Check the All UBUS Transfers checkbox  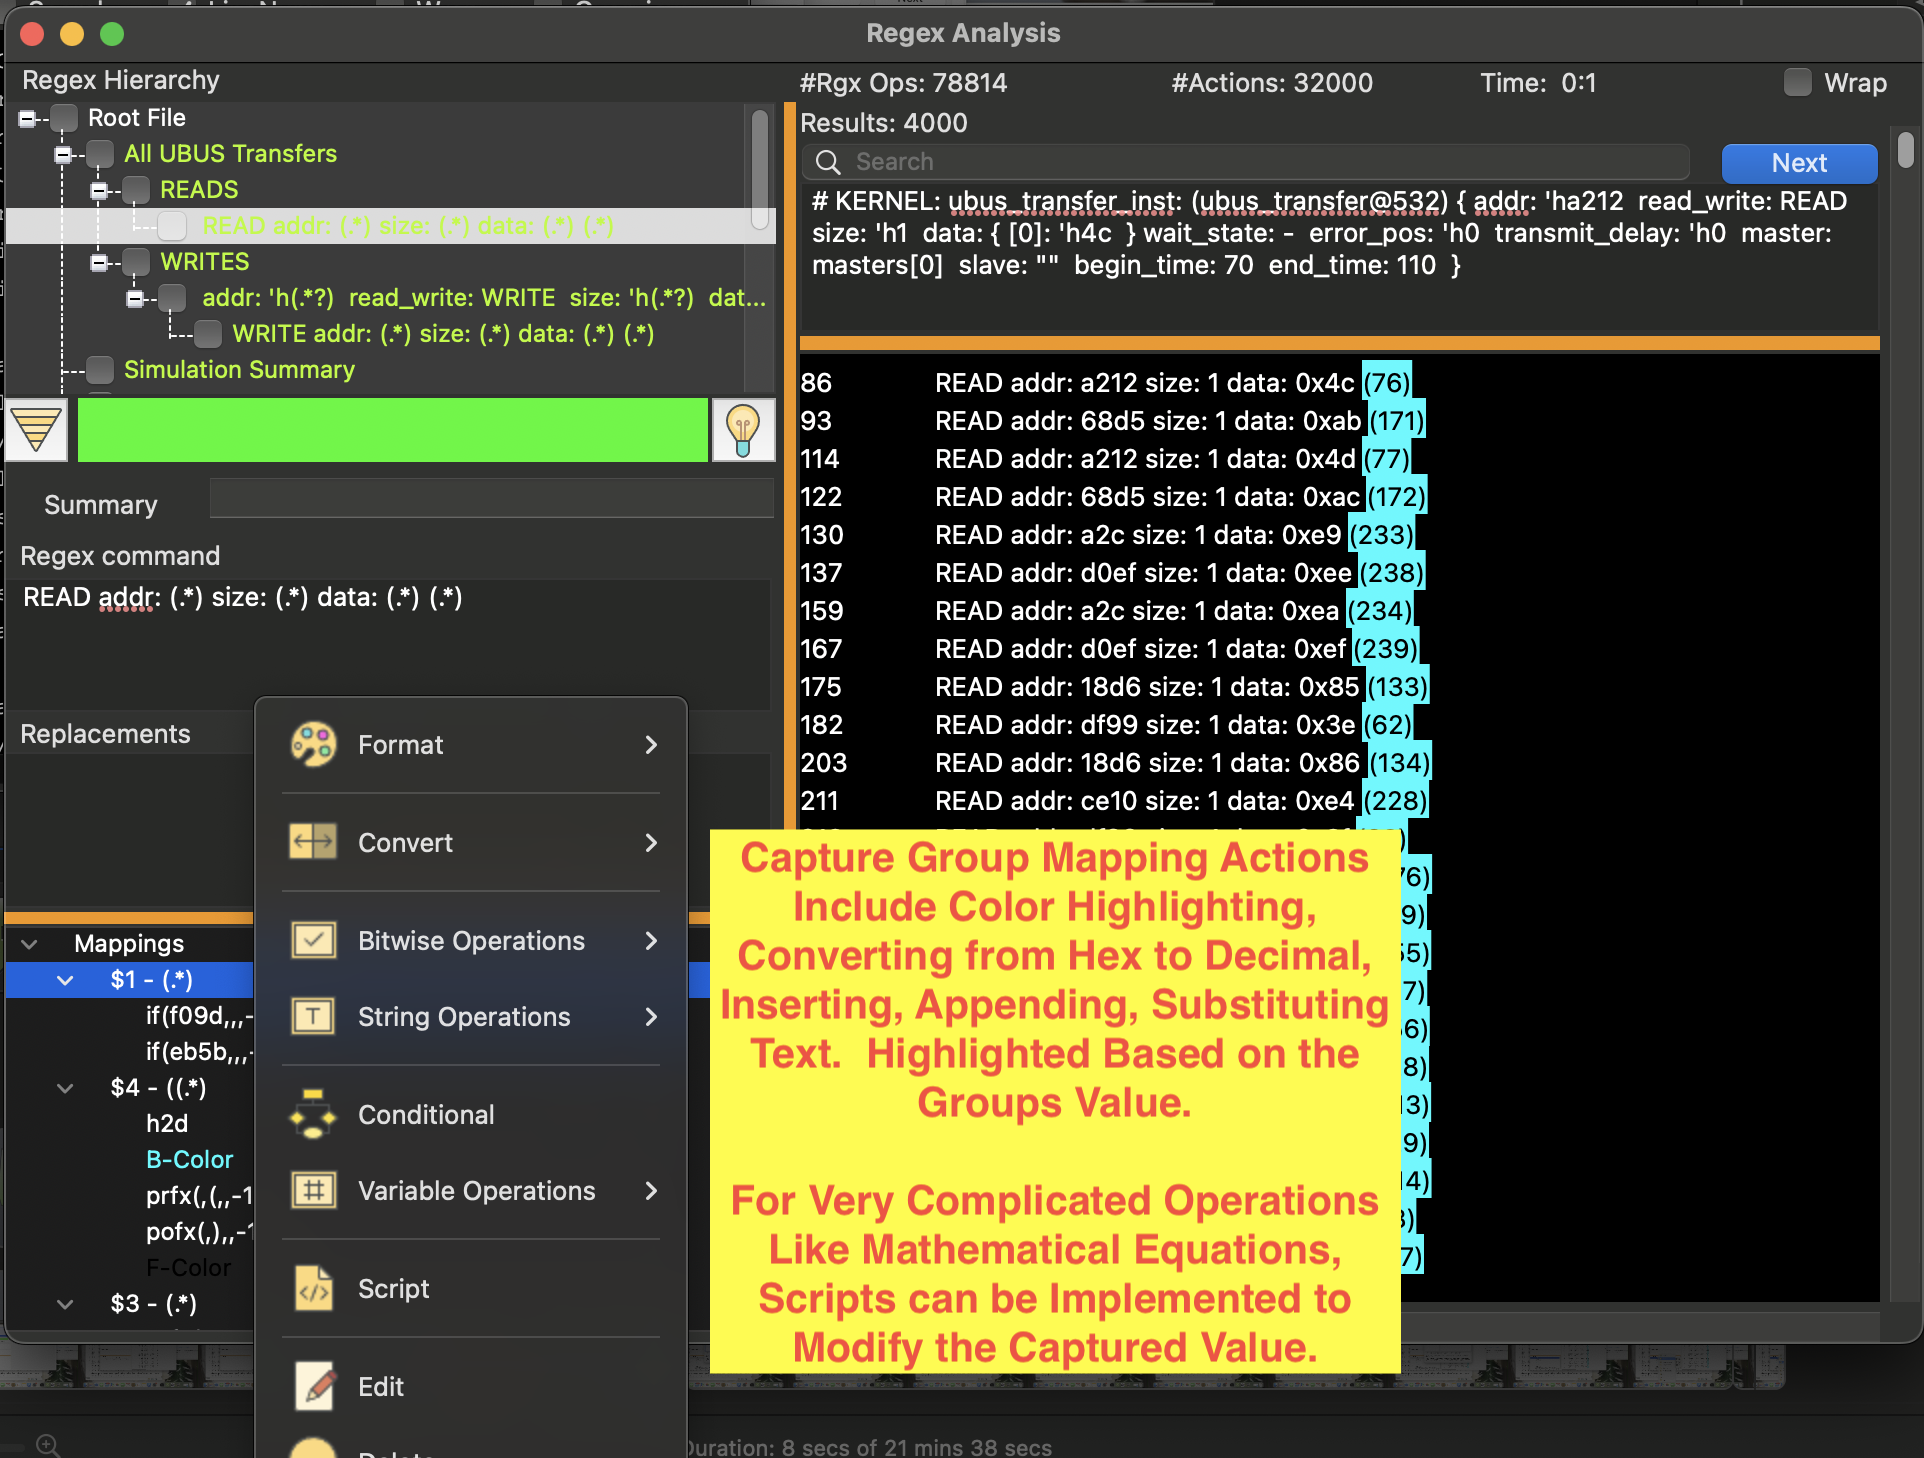pos(100,154)
